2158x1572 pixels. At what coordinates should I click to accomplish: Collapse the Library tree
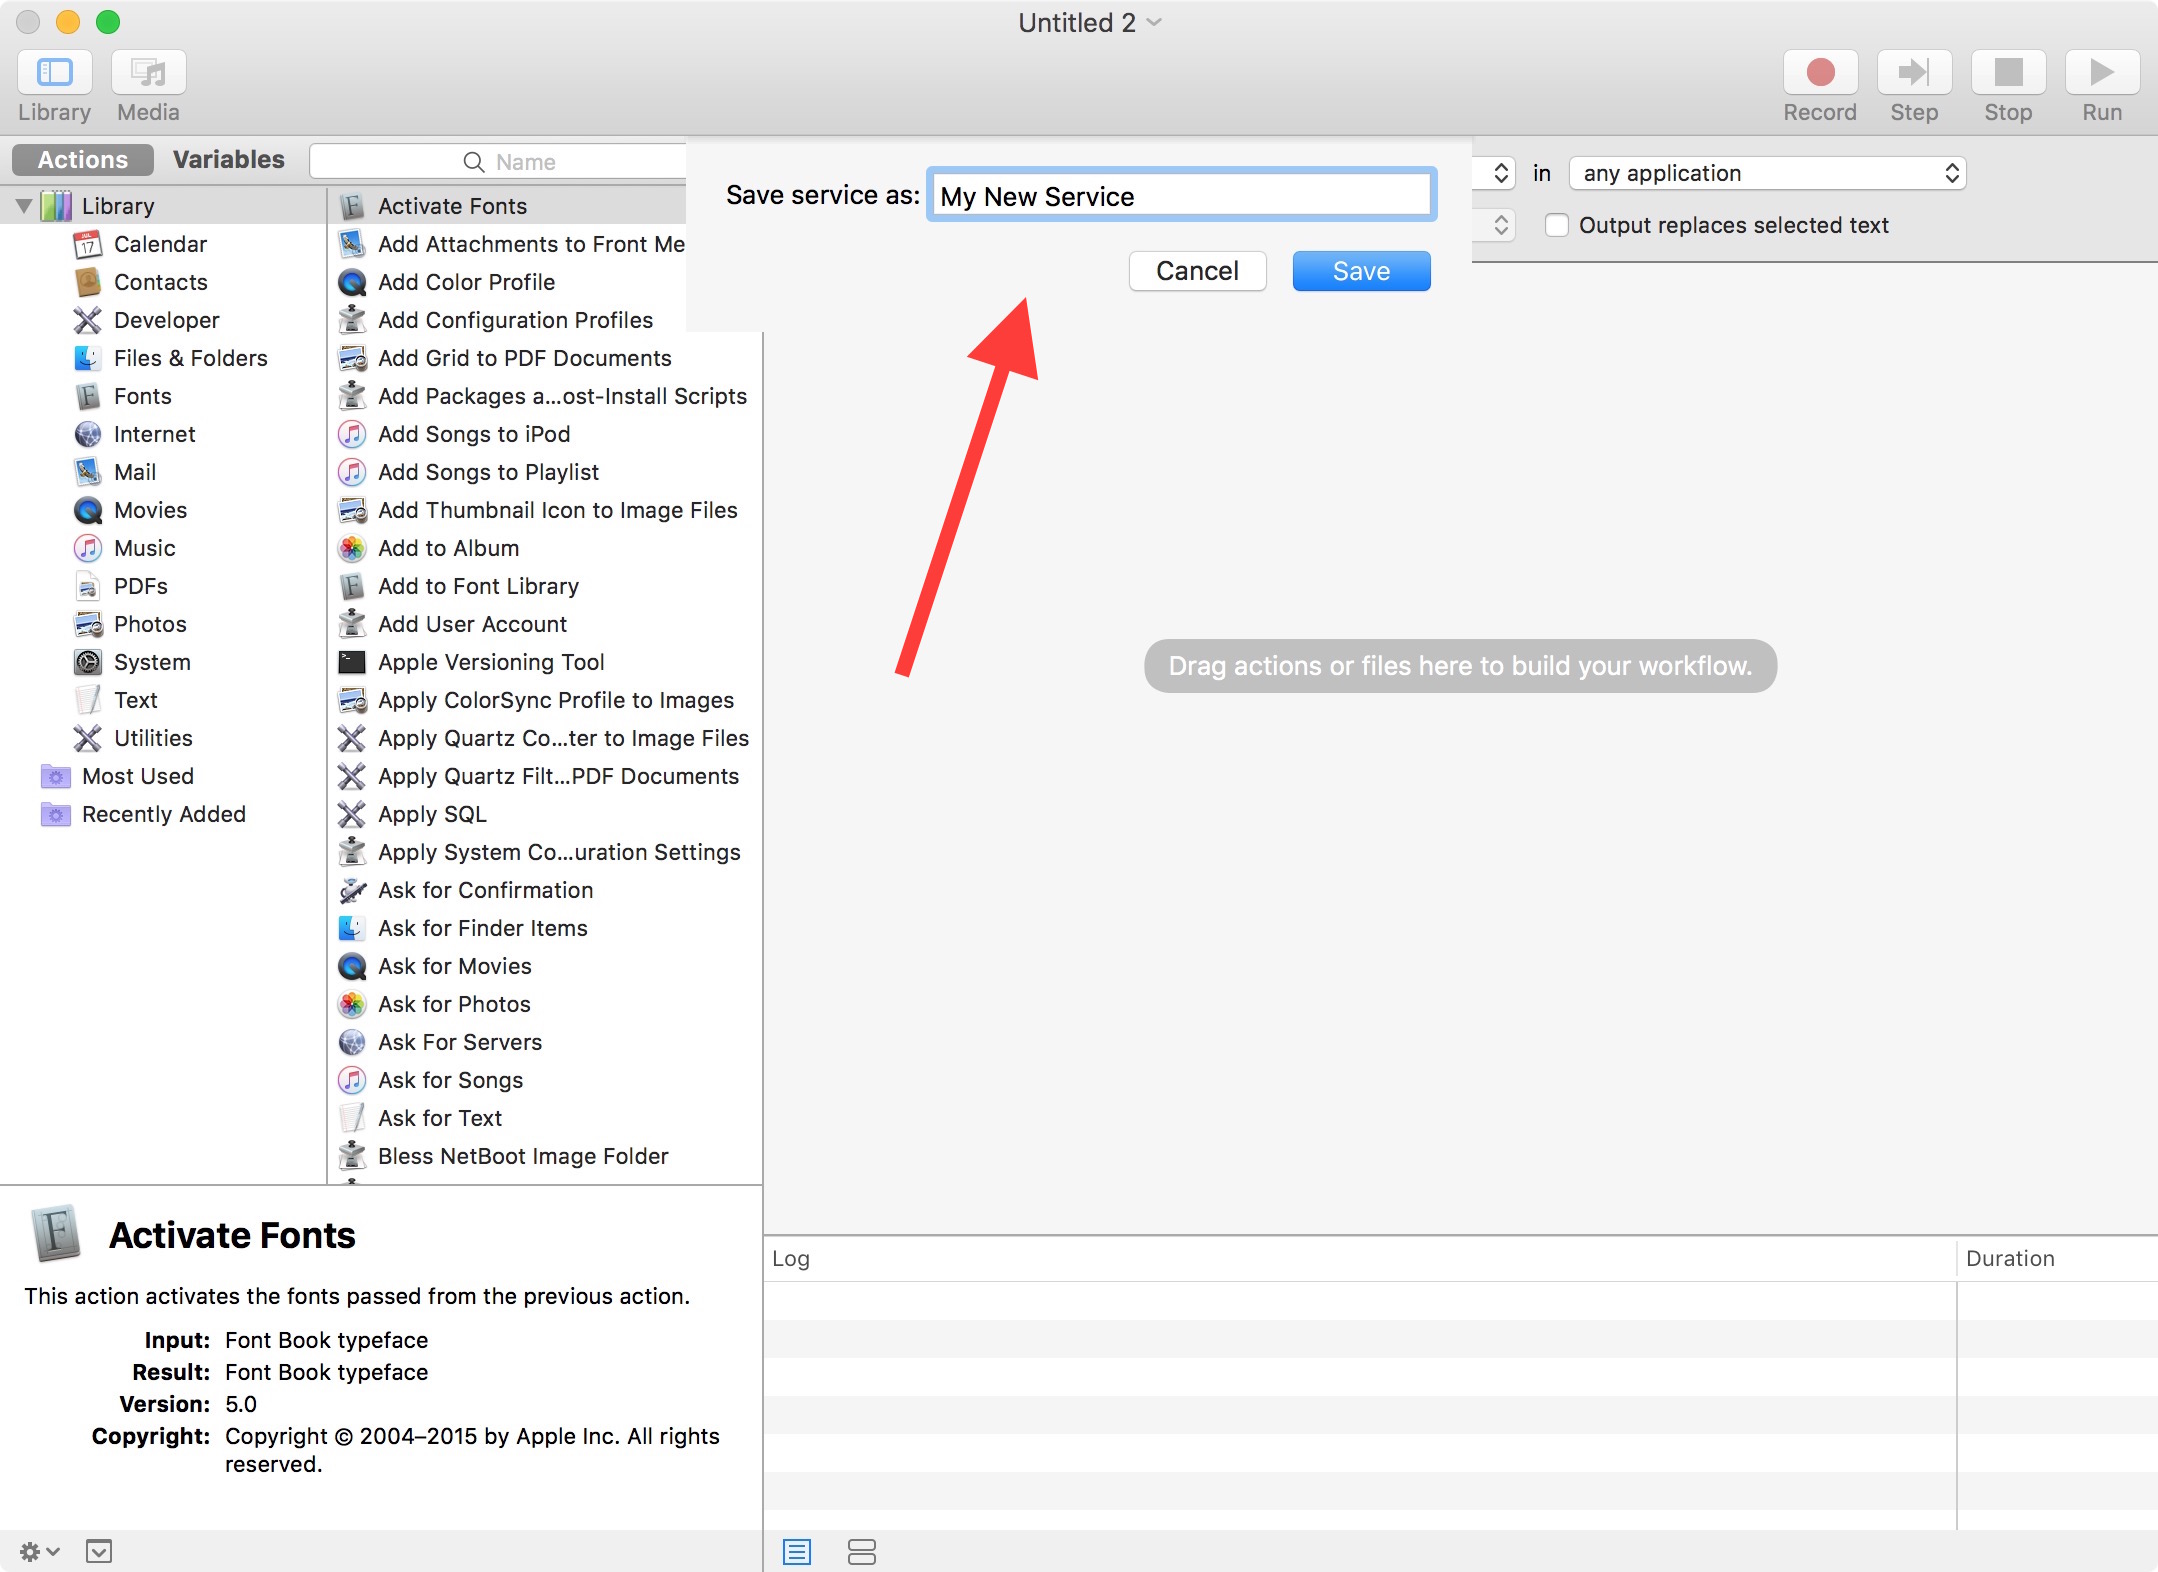click(24, 205)
